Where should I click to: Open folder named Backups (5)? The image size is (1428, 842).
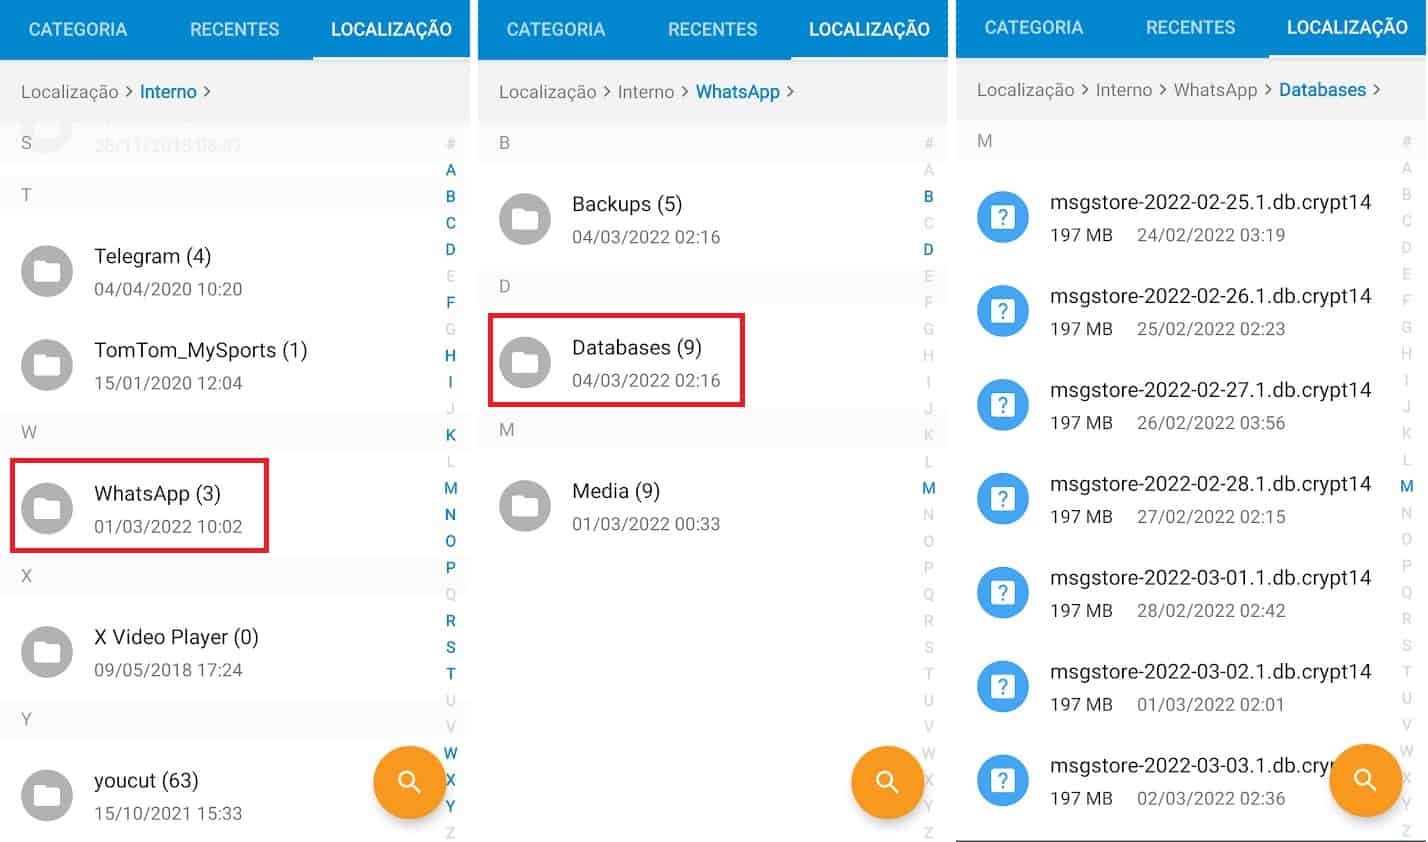[627, 204]
